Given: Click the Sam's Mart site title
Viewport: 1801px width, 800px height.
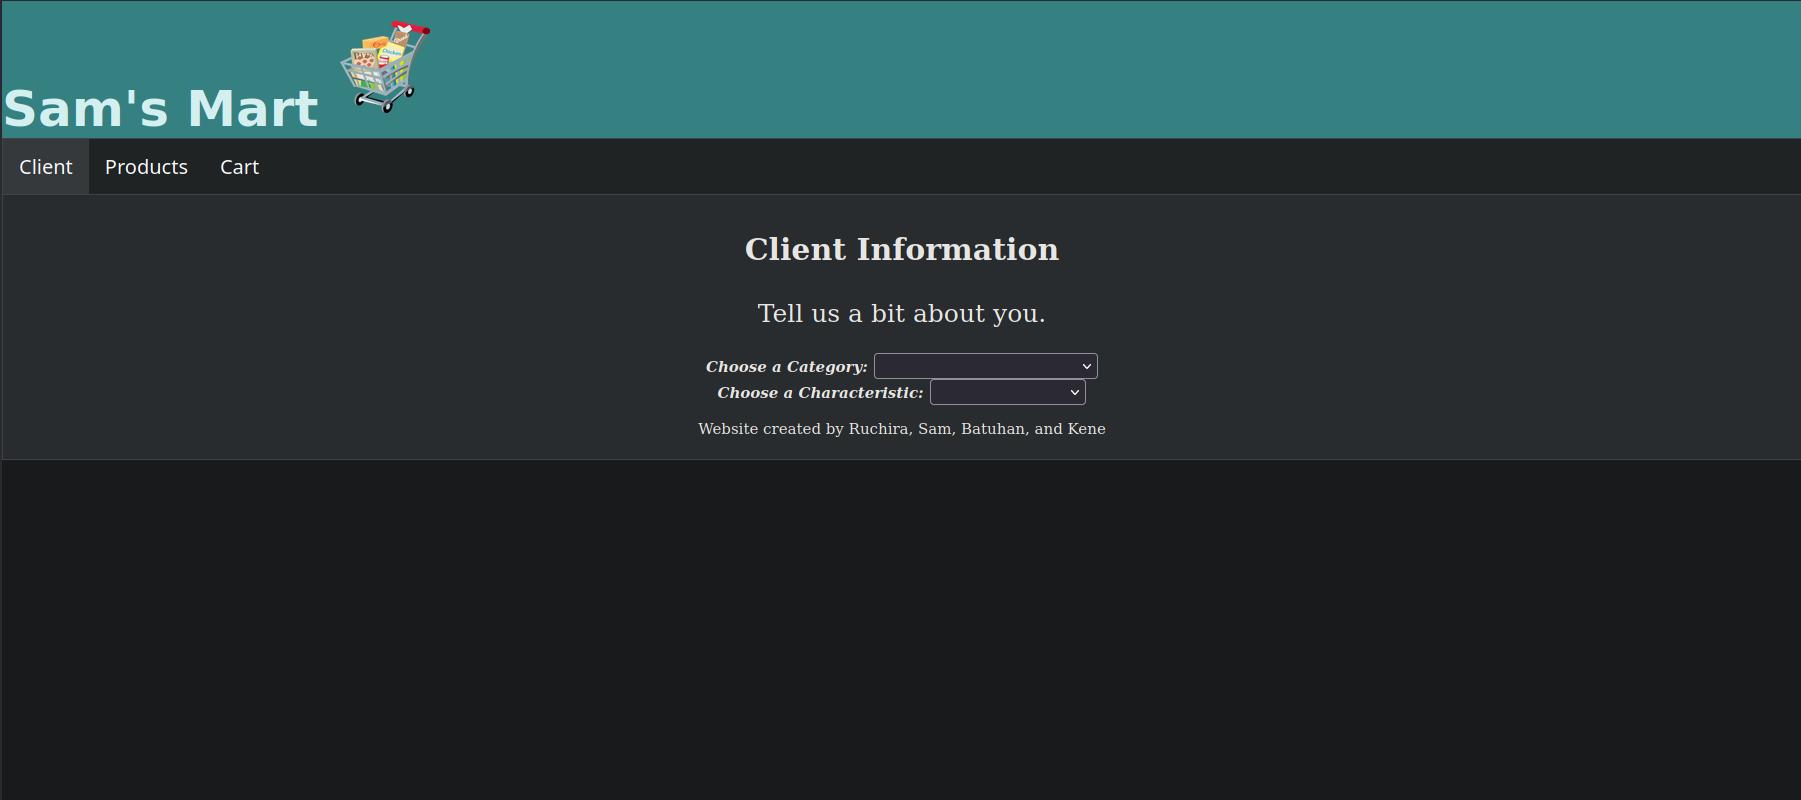Looking at the screenshot, I should (x=161, y=108).
